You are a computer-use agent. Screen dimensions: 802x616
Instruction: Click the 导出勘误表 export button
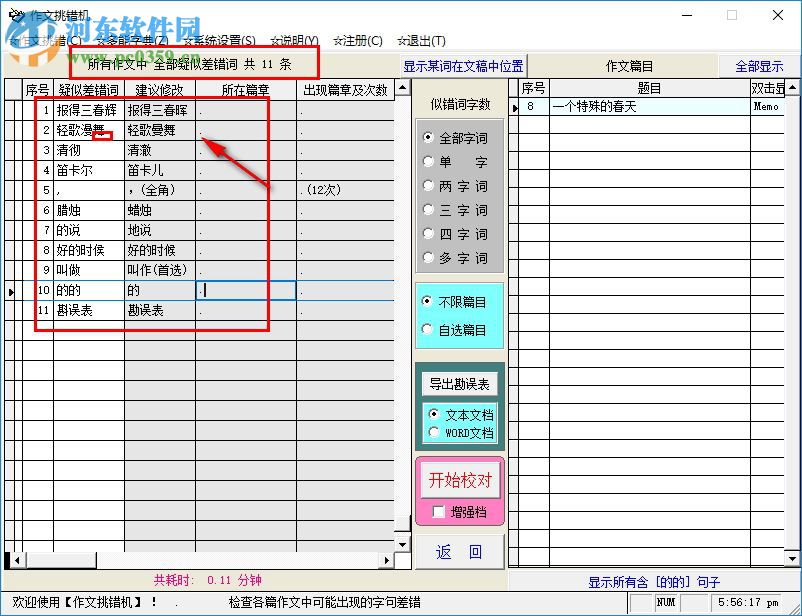tap(459, 382)
